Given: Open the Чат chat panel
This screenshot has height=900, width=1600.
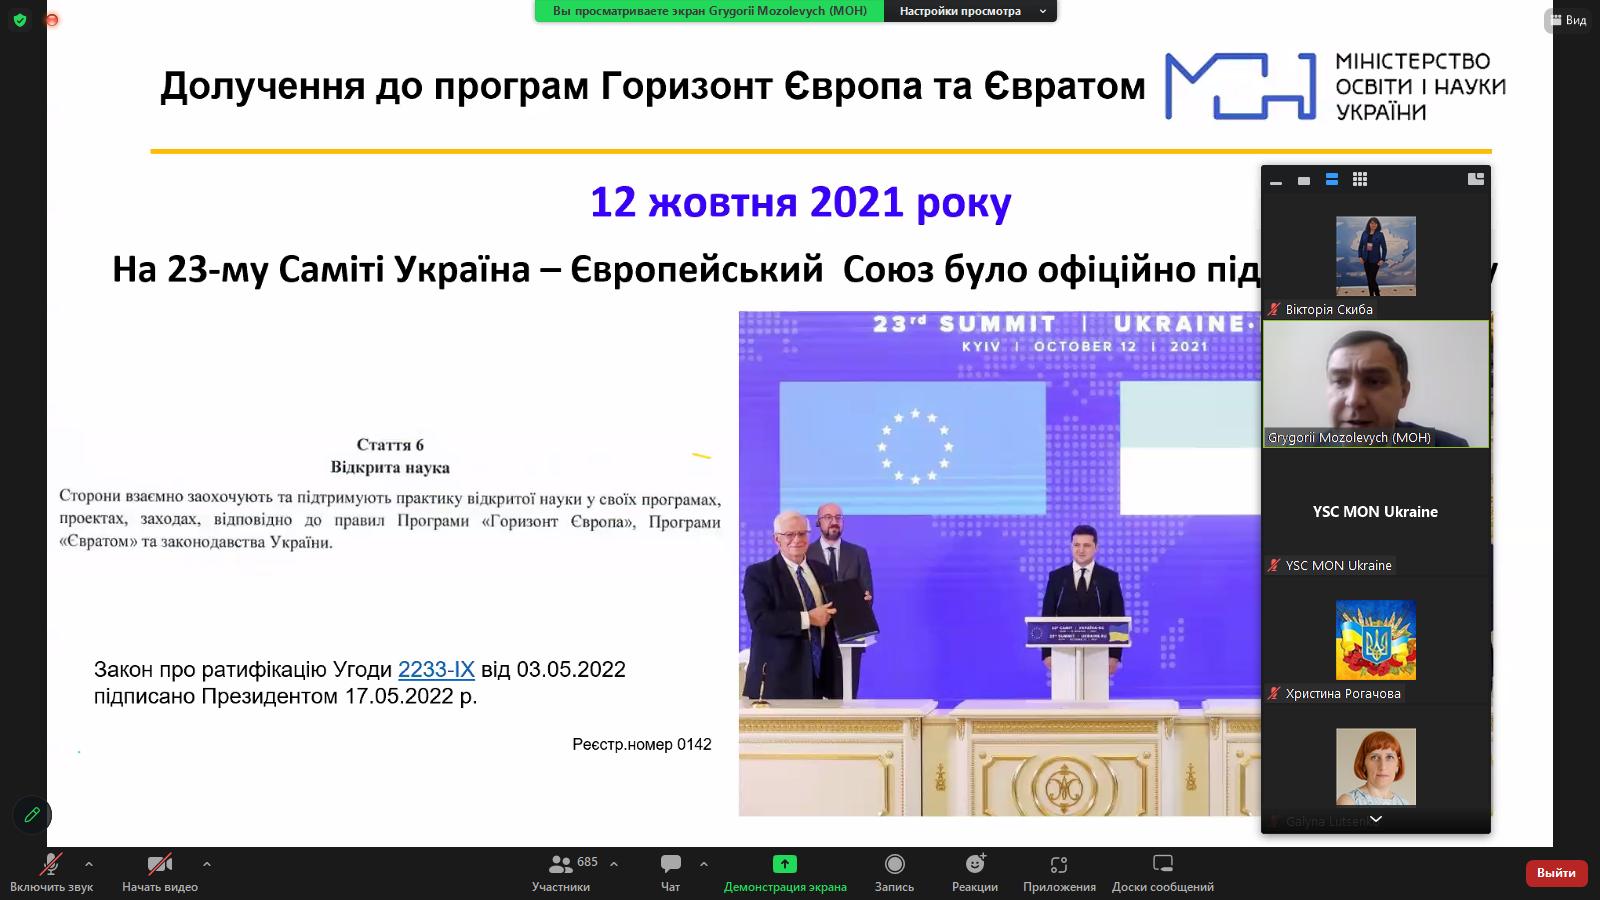Looking at the screenshot, I should pos(670,872).
